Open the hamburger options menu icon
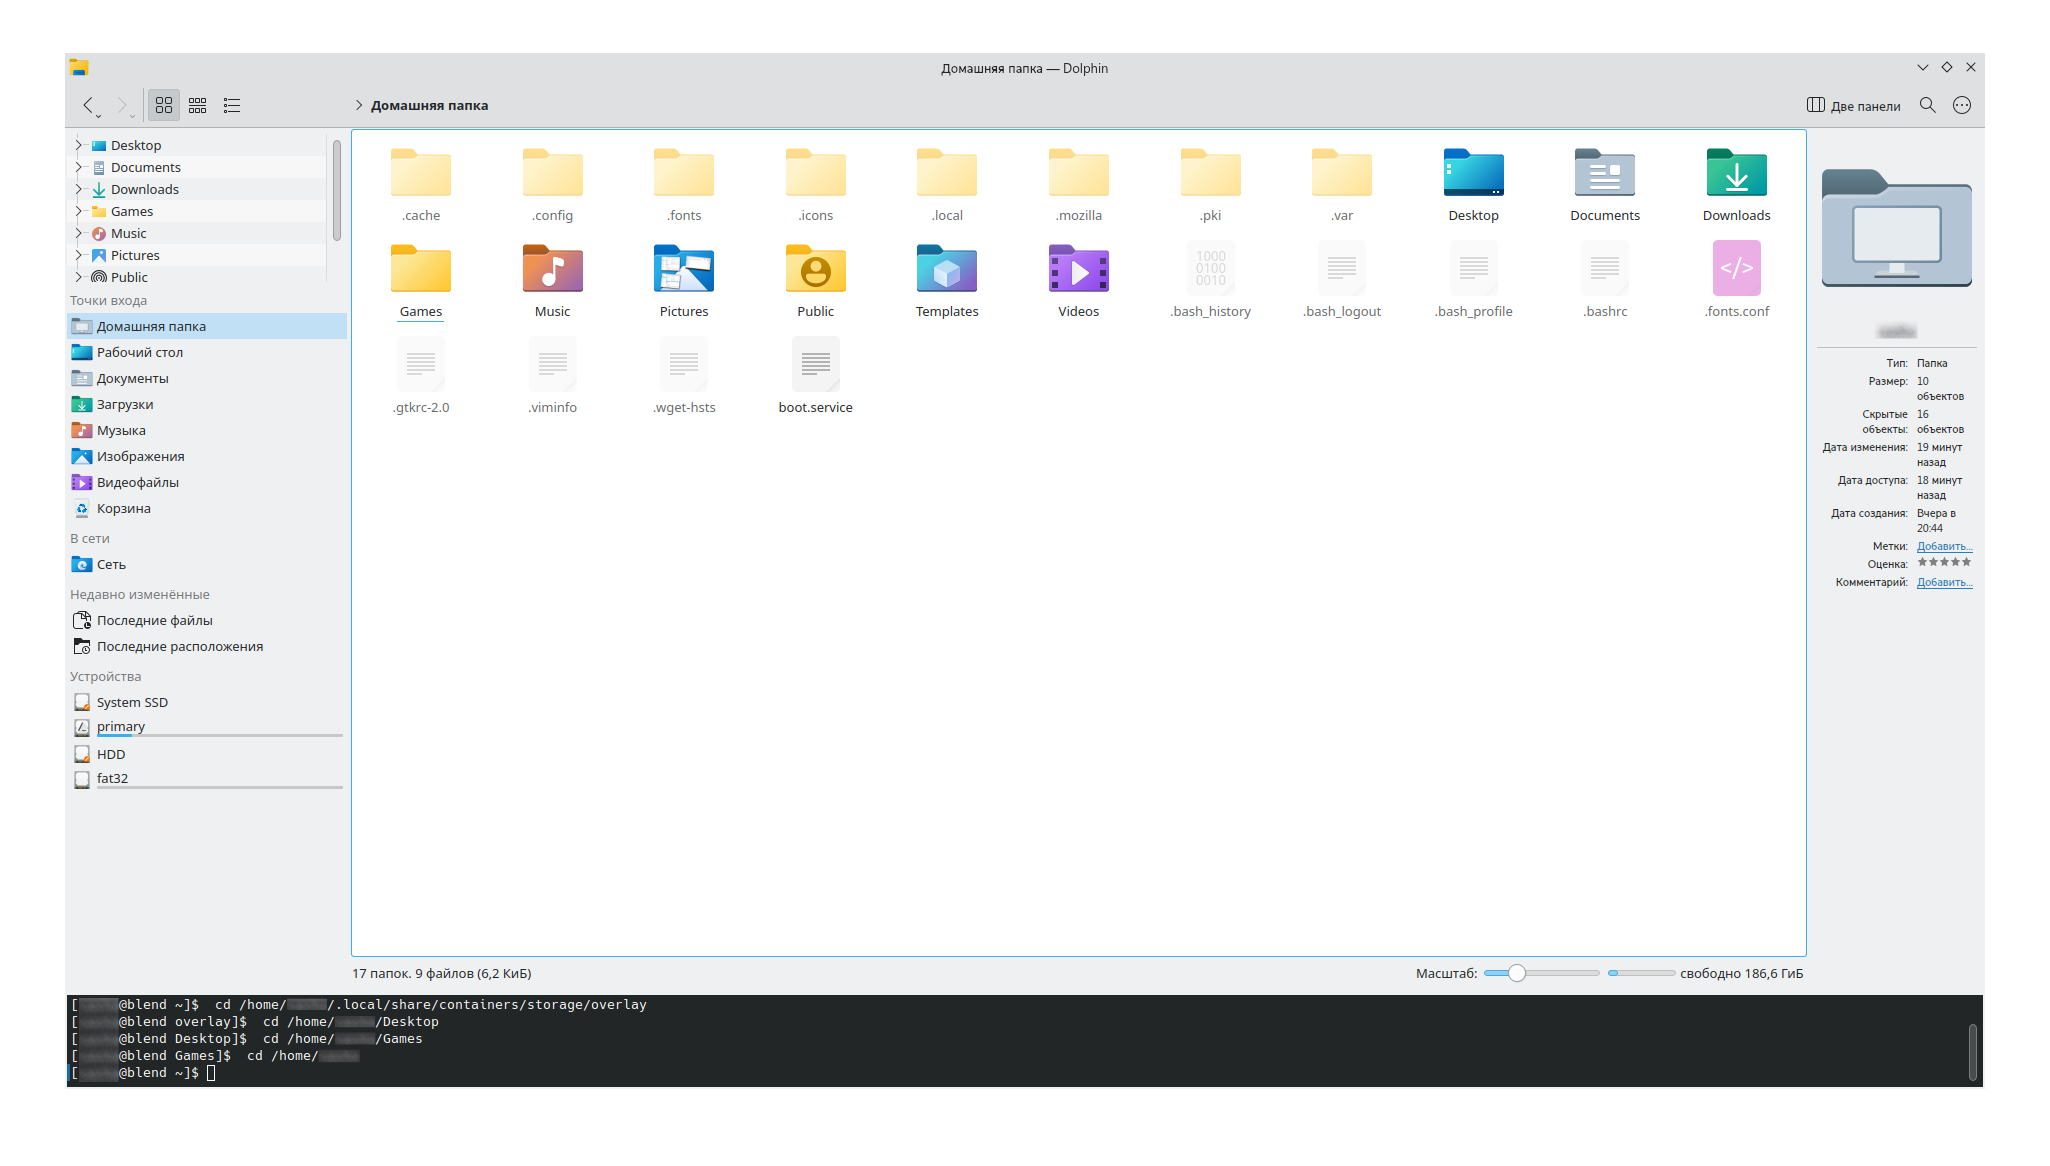 (x=1962, y=105)
